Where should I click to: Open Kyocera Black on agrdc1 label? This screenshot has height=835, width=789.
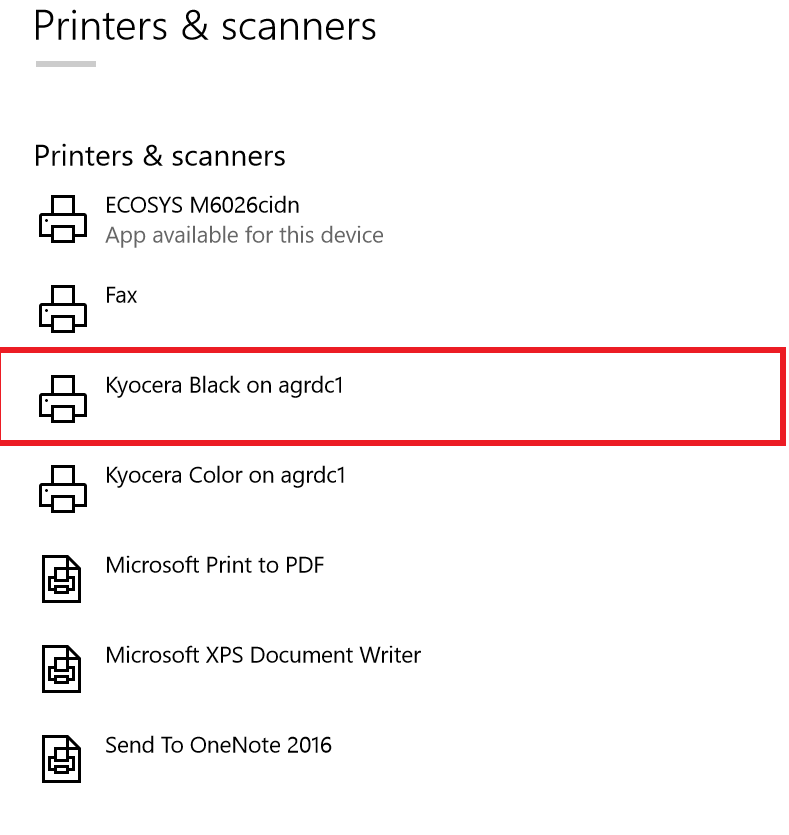tap(224, 386)
